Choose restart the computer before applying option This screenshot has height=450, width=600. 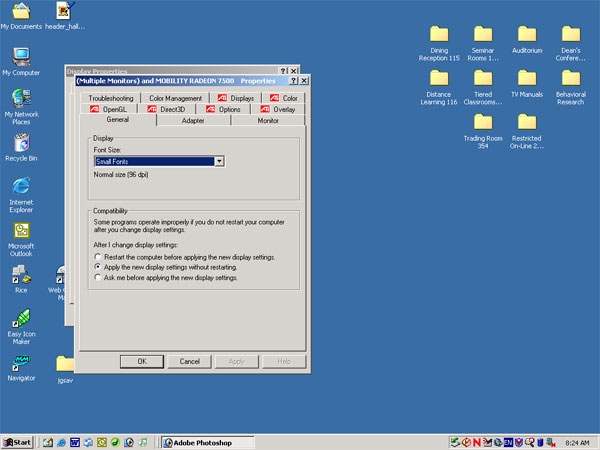[184, 257]
